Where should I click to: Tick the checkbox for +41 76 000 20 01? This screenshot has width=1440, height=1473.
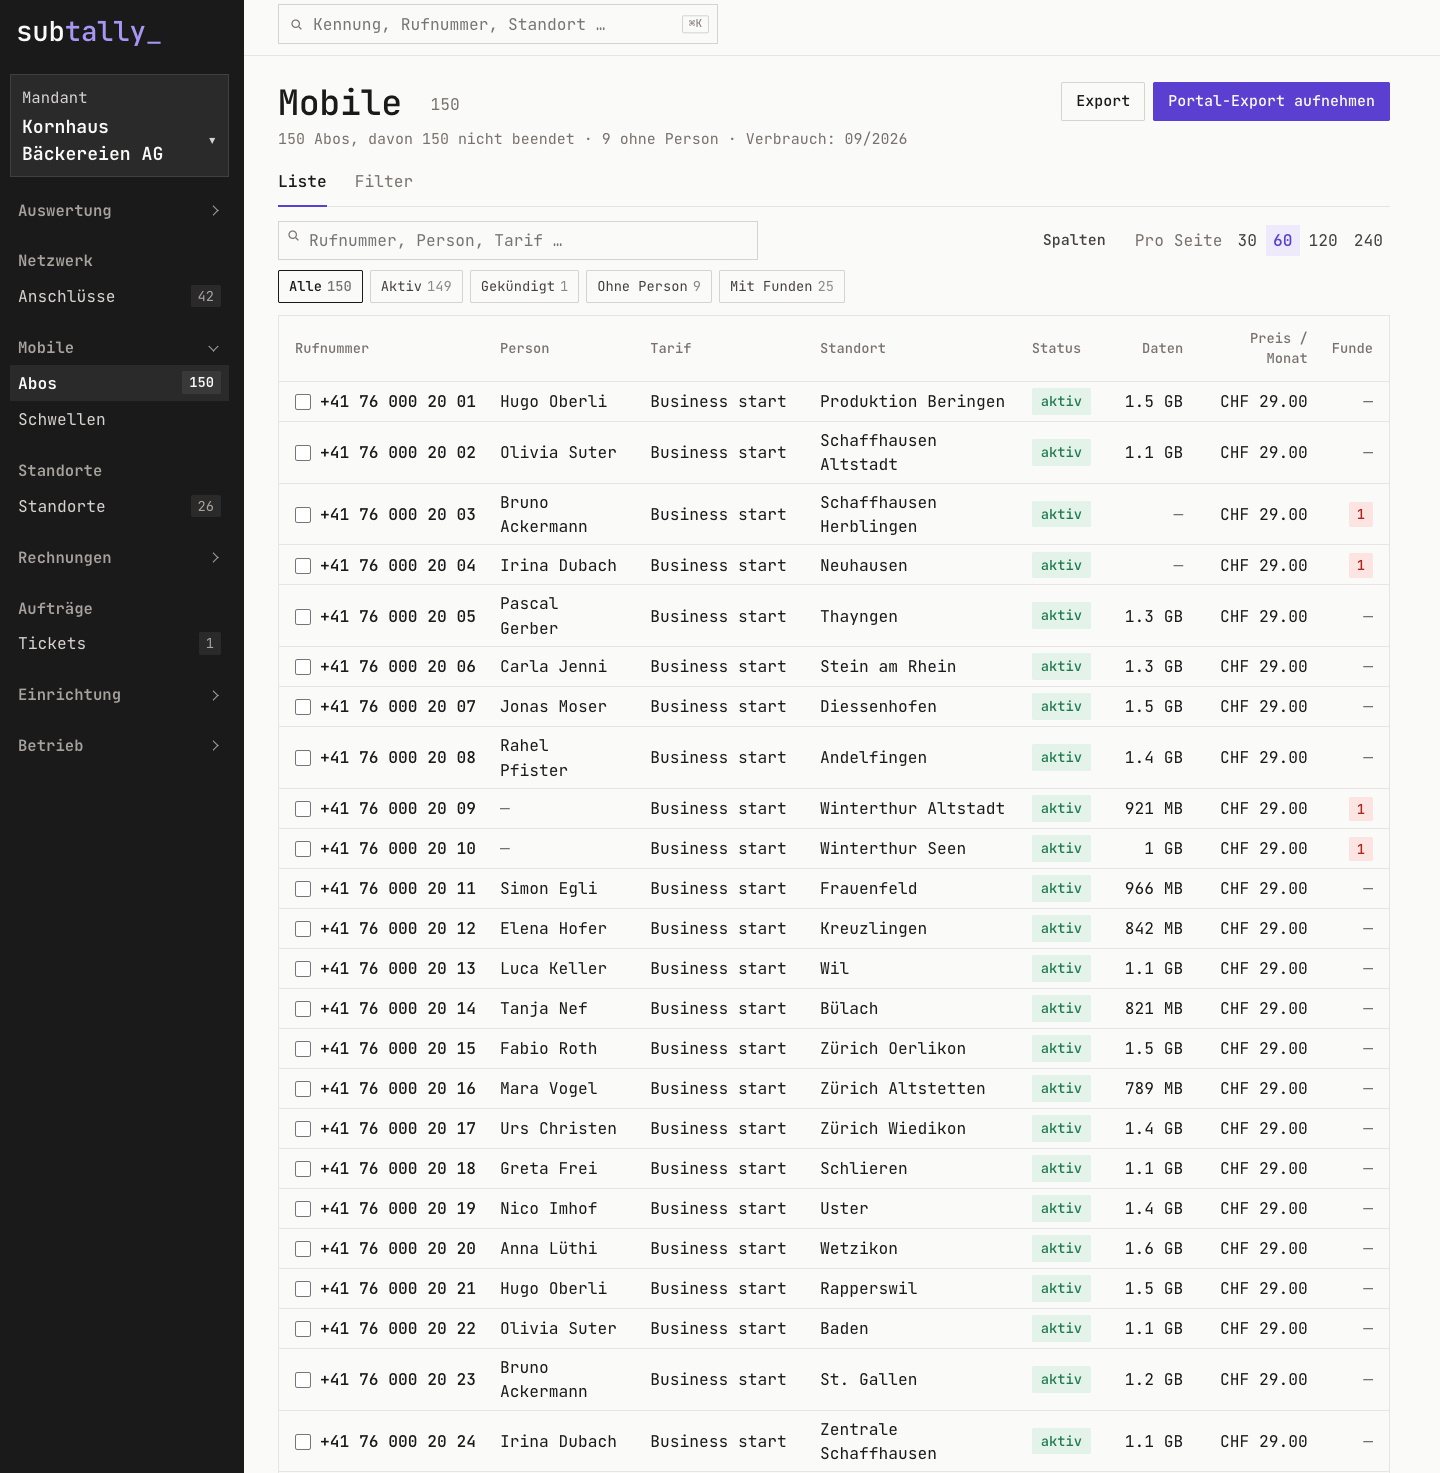point(303,402)
